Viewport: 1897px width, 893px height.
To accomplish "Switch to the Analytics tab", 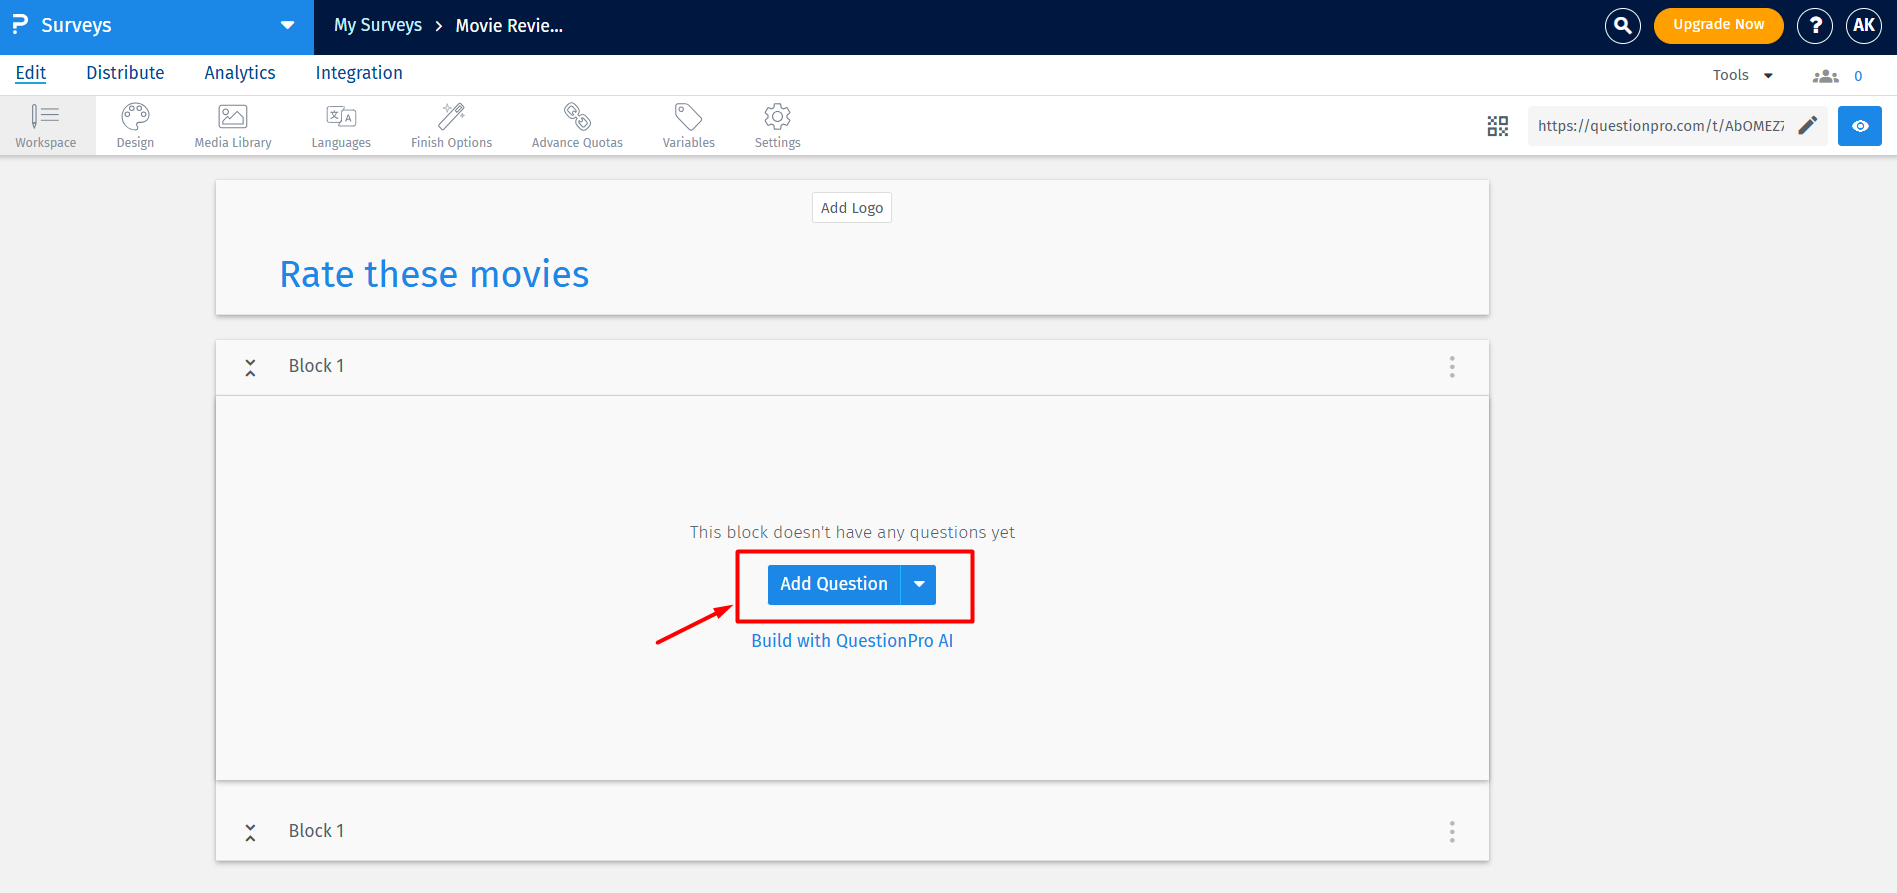I will click(239, 73).
